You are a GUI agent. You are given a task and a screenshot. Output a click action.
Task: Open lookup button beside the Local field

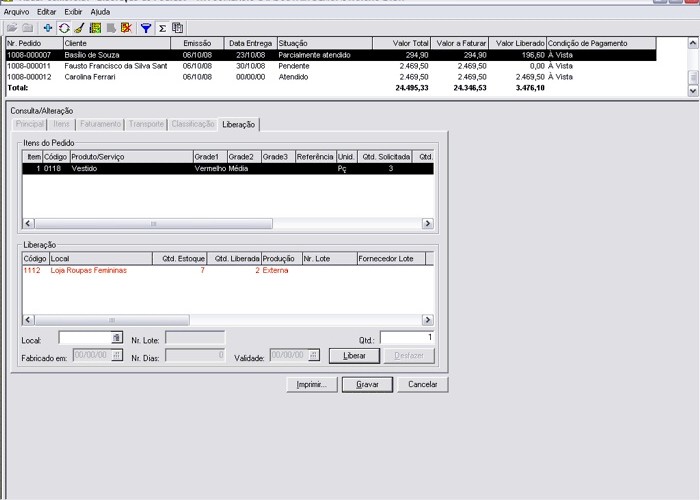(x=116, y=338)
